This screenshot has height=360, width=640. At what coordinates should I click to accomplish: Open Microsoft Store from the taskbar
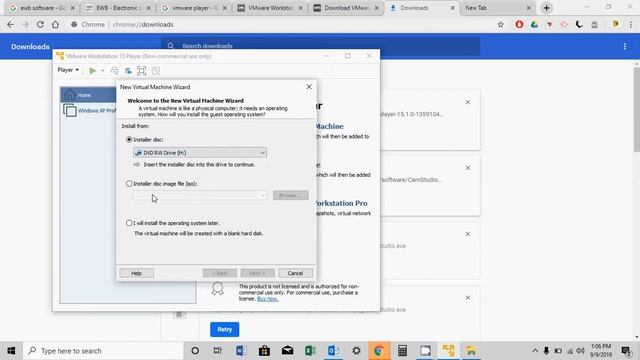264,351
